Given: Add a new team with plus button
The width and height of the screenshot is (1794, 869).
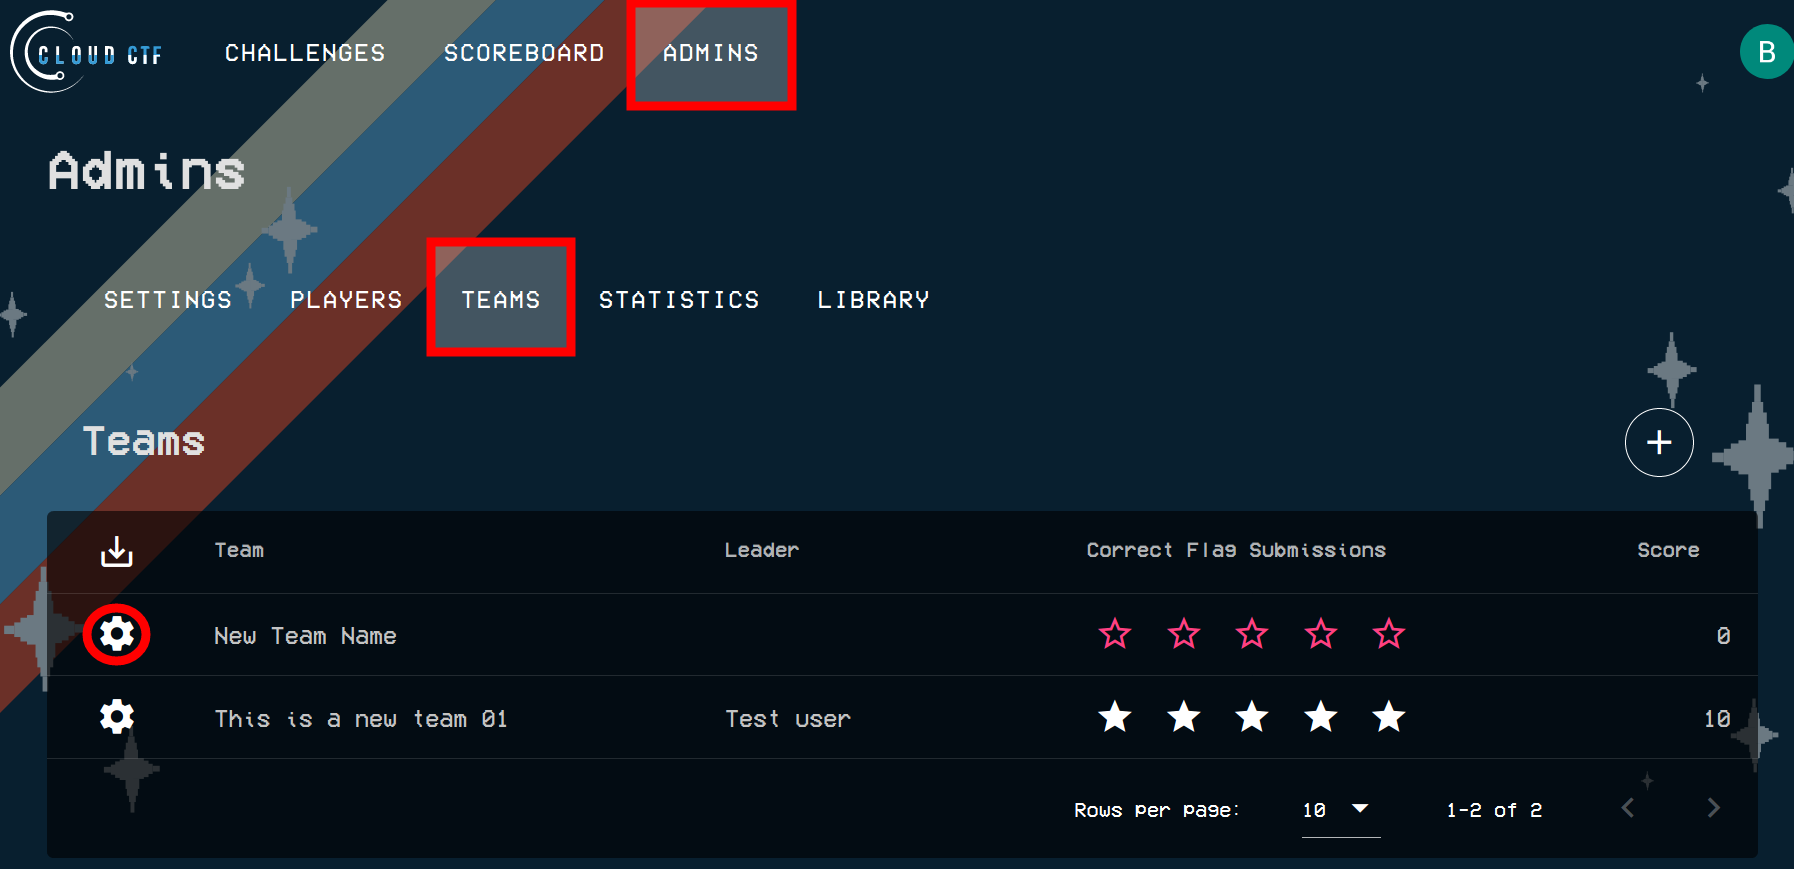Looking at the screenshot, I should (1659, 442).
